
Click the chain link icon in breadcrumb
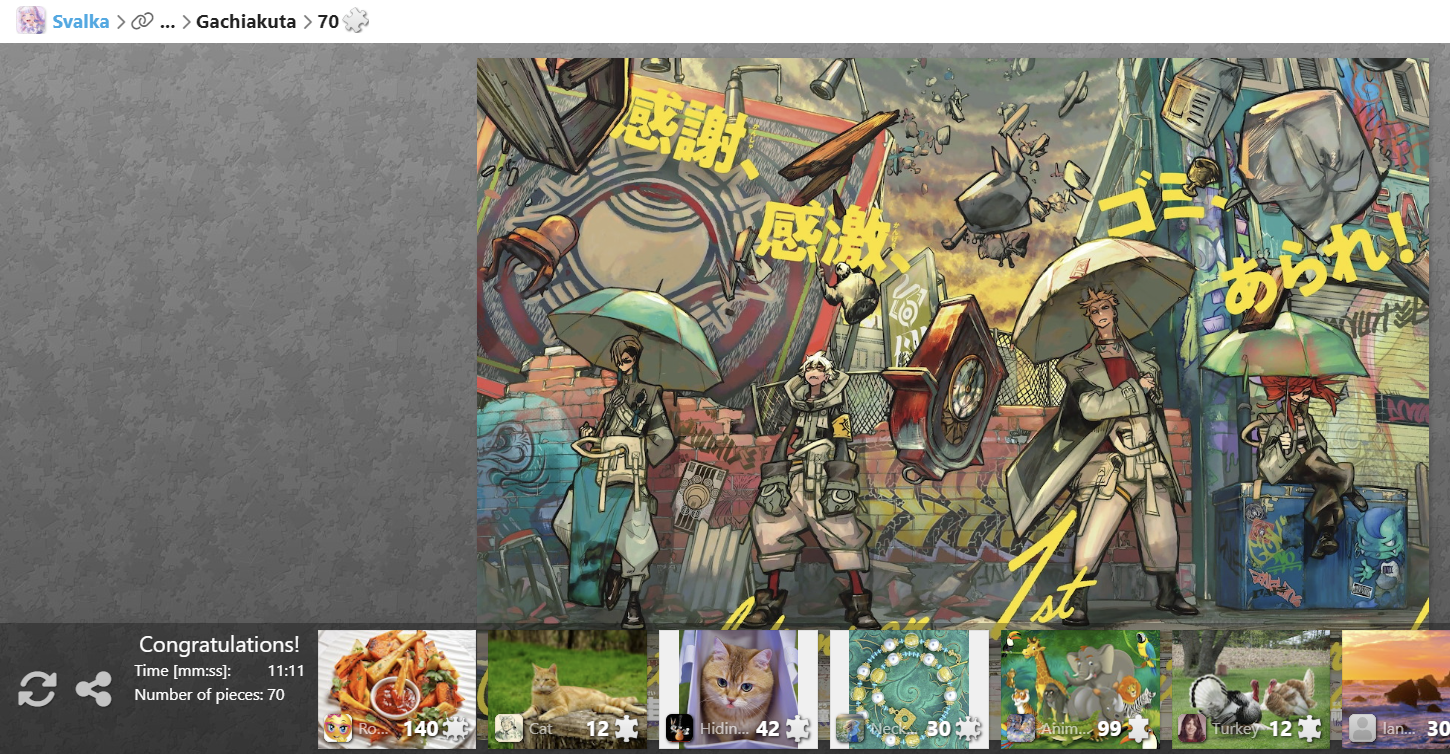(143, 21)
